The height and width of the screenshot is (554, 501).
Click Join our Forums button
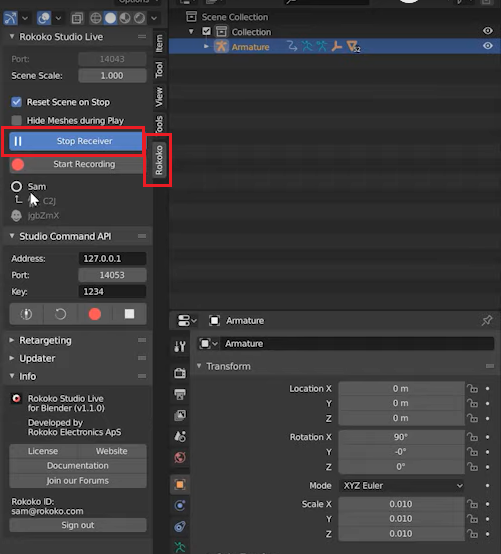(x=78, y=481)
